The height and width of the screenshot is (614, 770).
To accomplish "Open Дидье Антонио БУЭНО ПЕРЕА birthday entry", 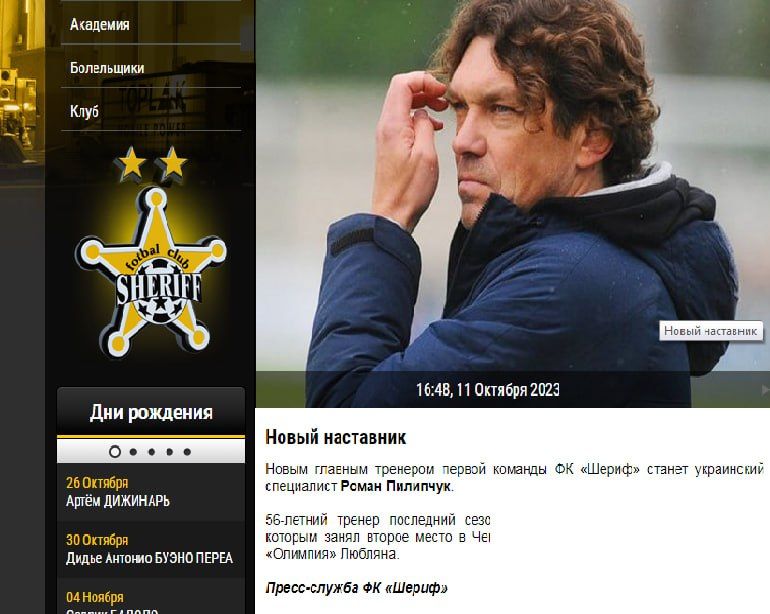I will (149, 558).
